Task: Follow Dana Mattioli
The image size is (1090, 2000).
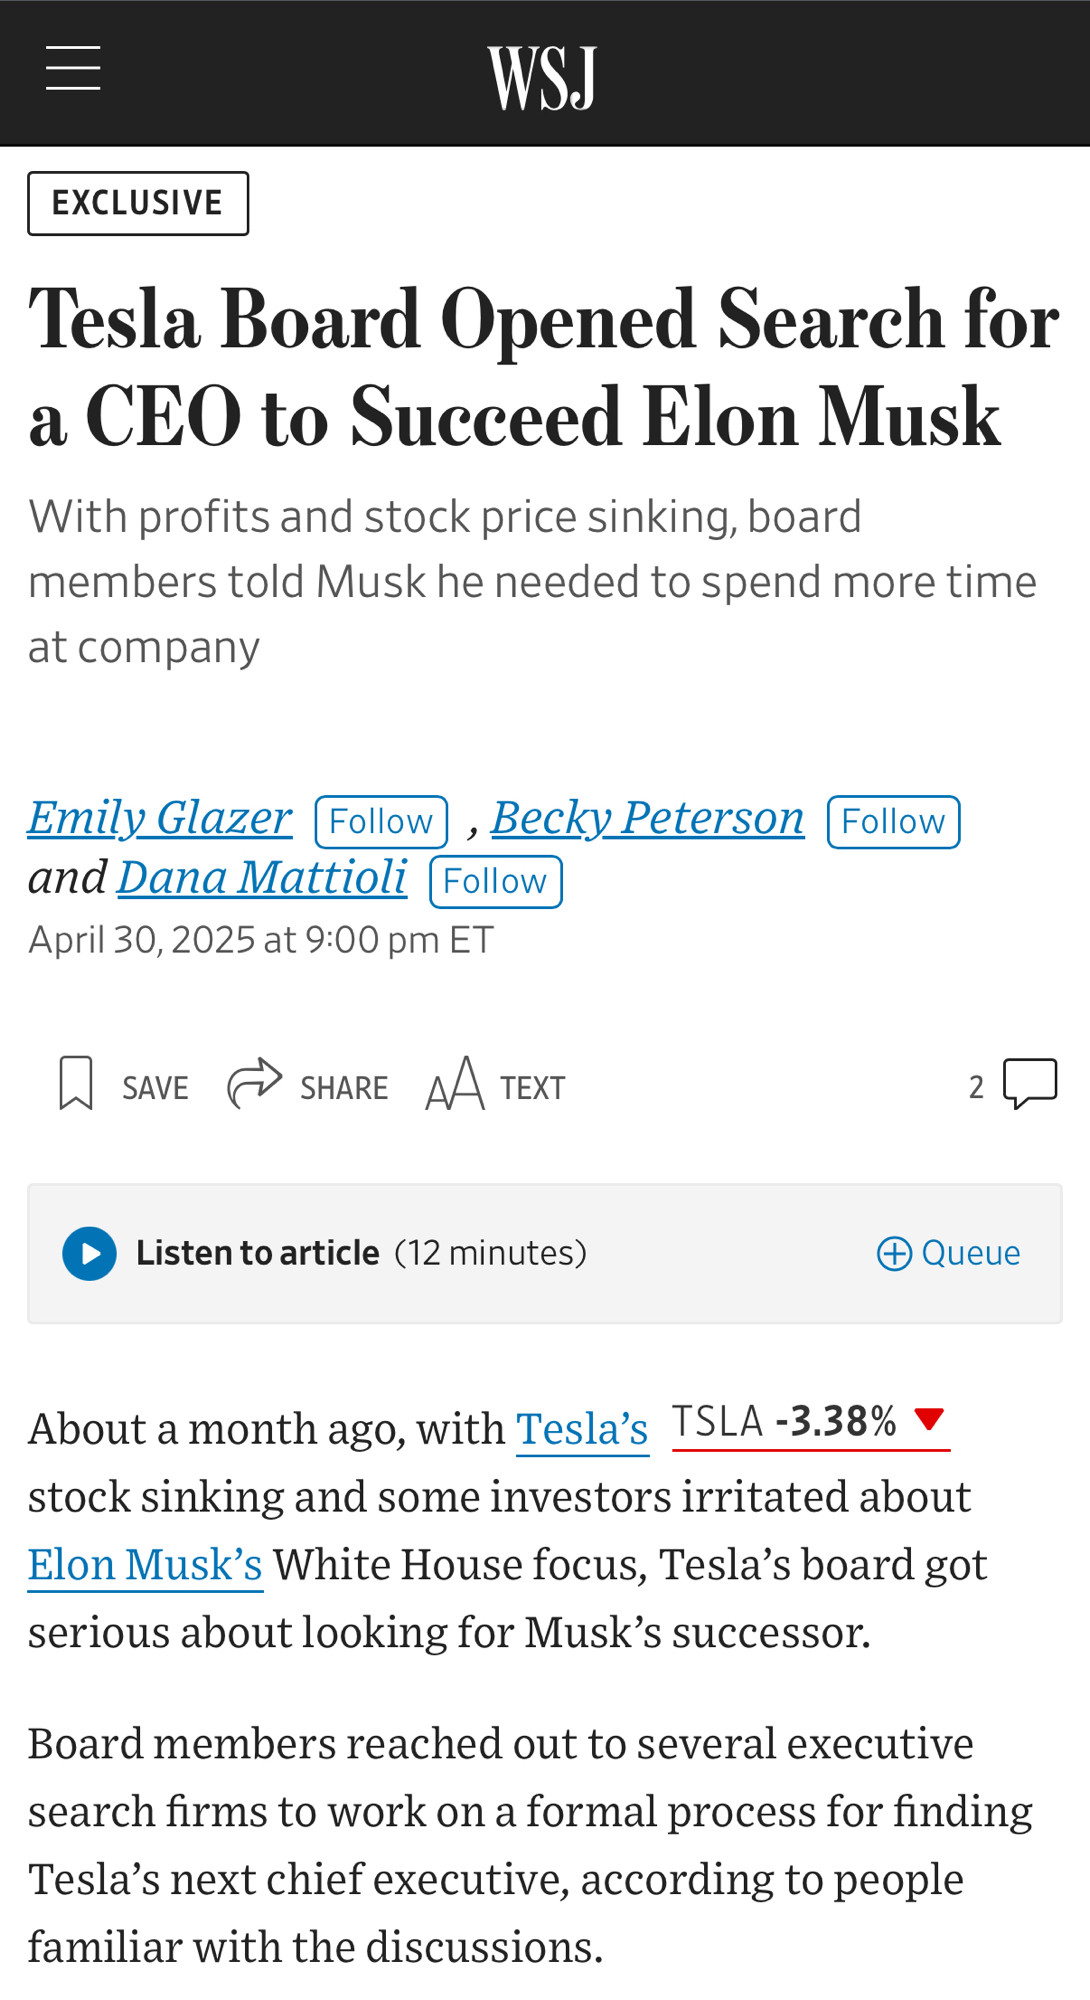Action: pyautogui.click(x=495, y=882)
